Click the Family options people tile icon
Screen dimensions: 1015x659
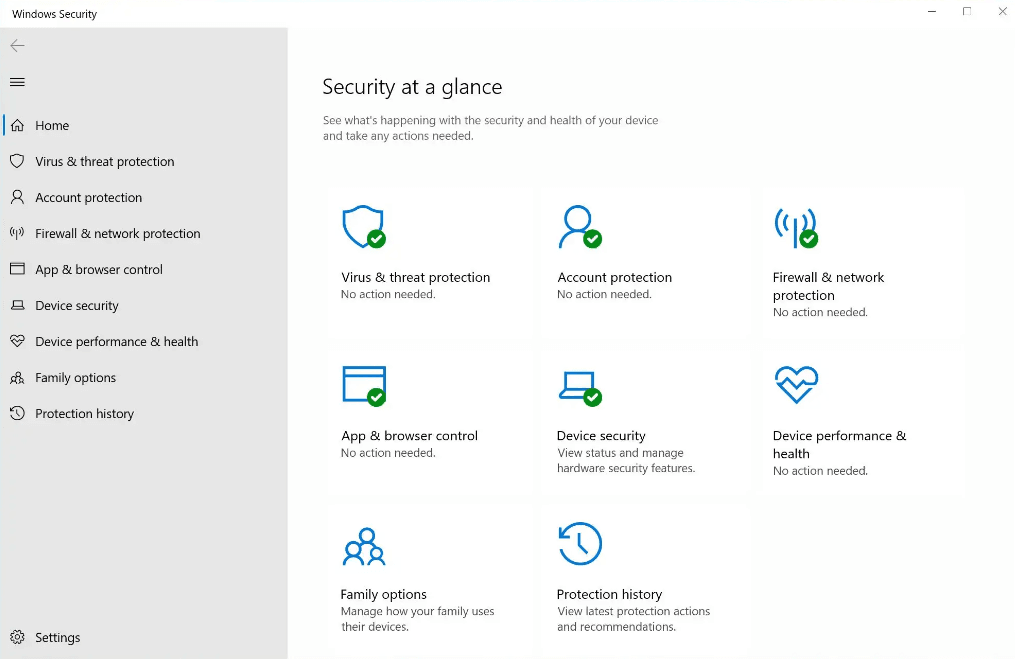click(363, 546)
